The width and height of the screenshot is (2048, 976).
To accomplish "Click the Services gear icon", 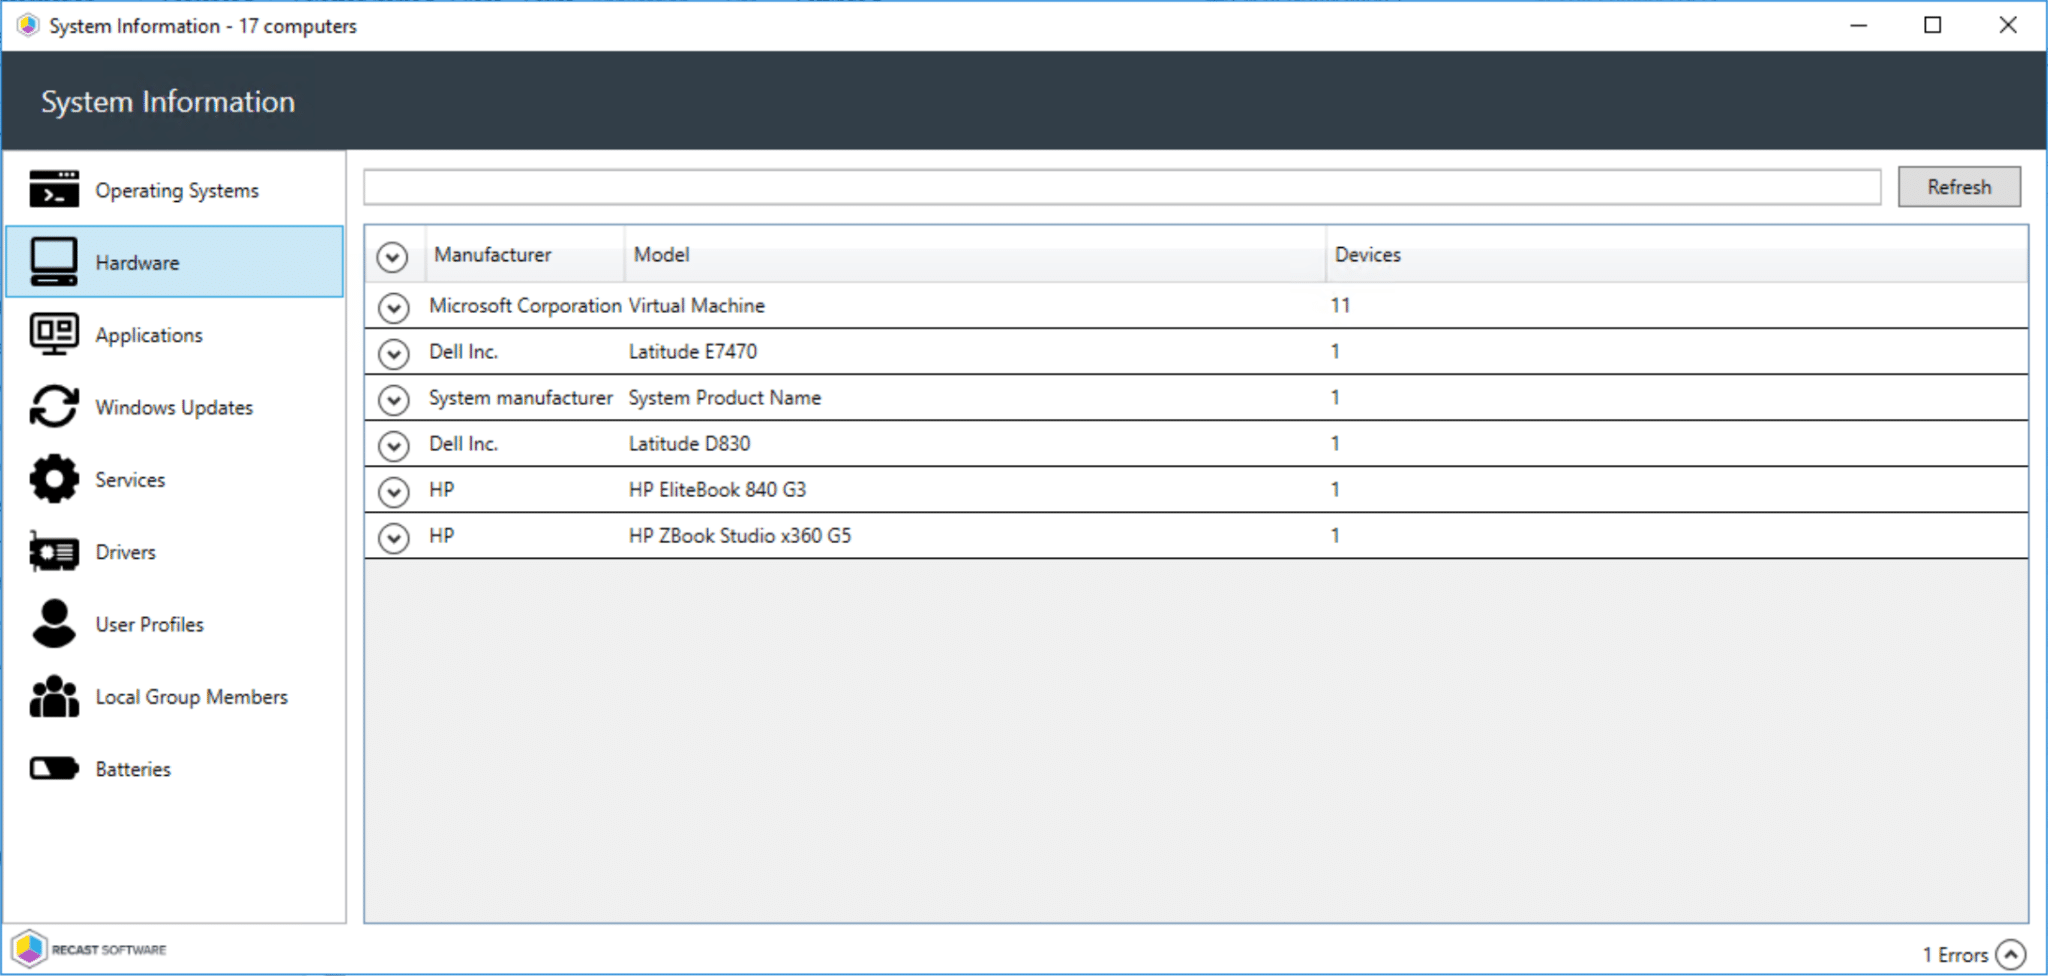I will point(54,479).
